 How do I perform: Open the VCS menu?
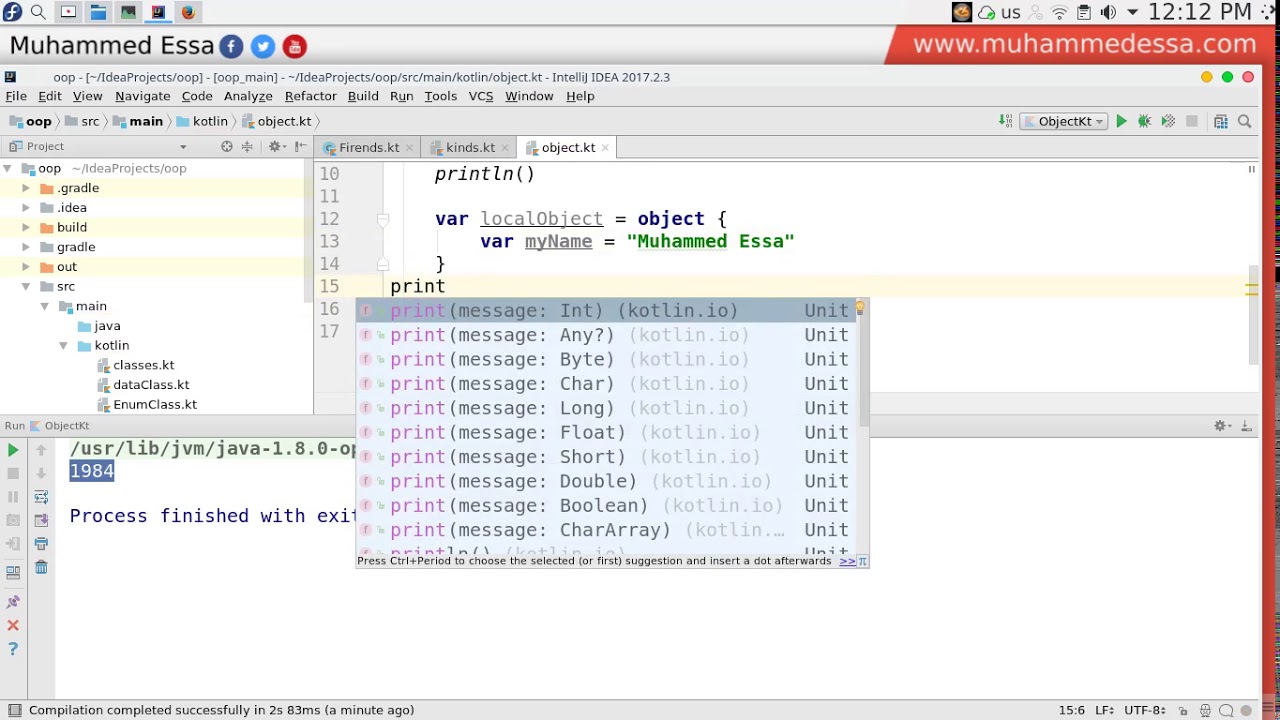click(480, 96)
